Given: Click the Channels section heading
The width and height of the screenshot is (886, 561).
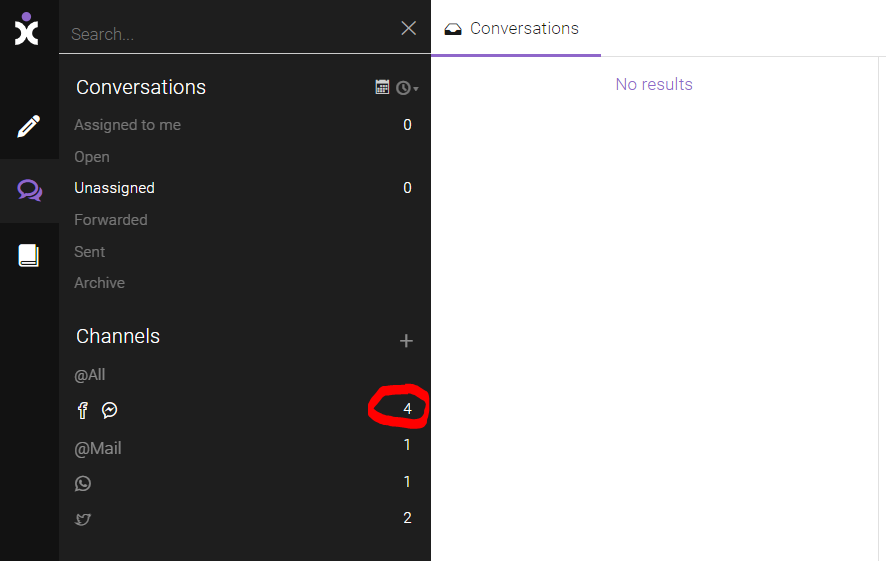Looking at the screenshot, I should pyautogui.click(x=118, y=336).
